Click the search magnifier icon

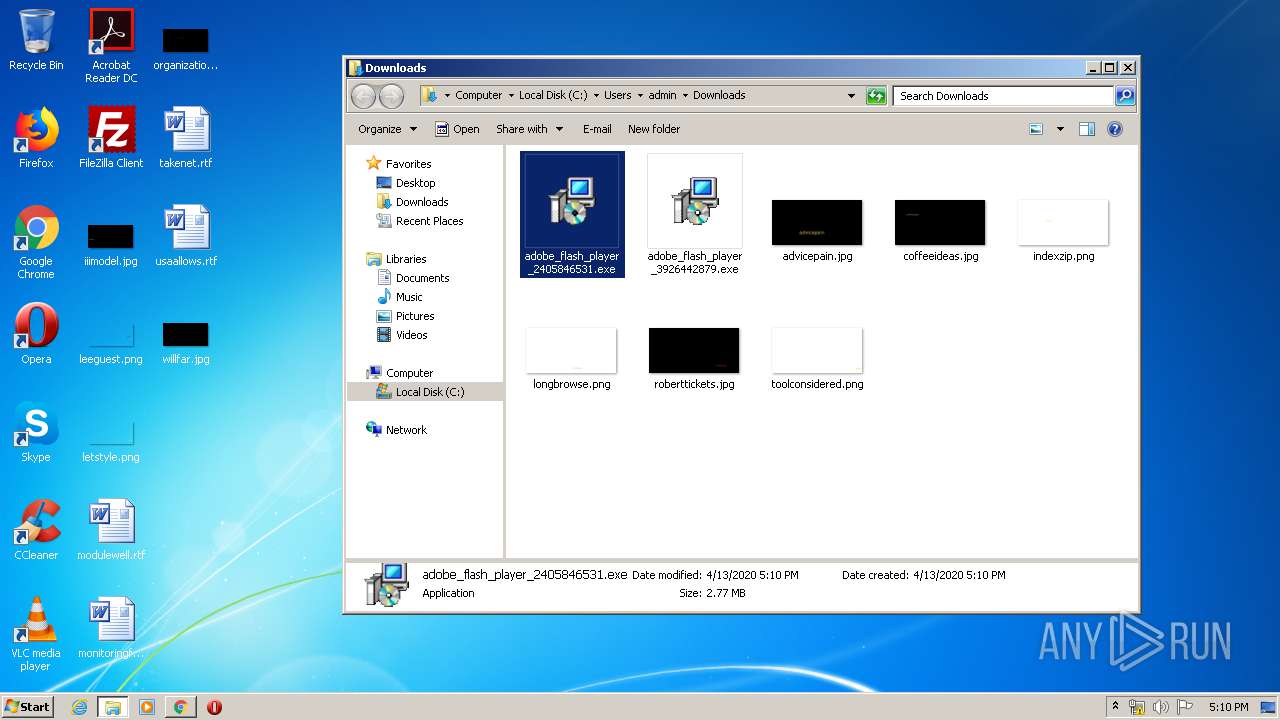coord(1125,96)
